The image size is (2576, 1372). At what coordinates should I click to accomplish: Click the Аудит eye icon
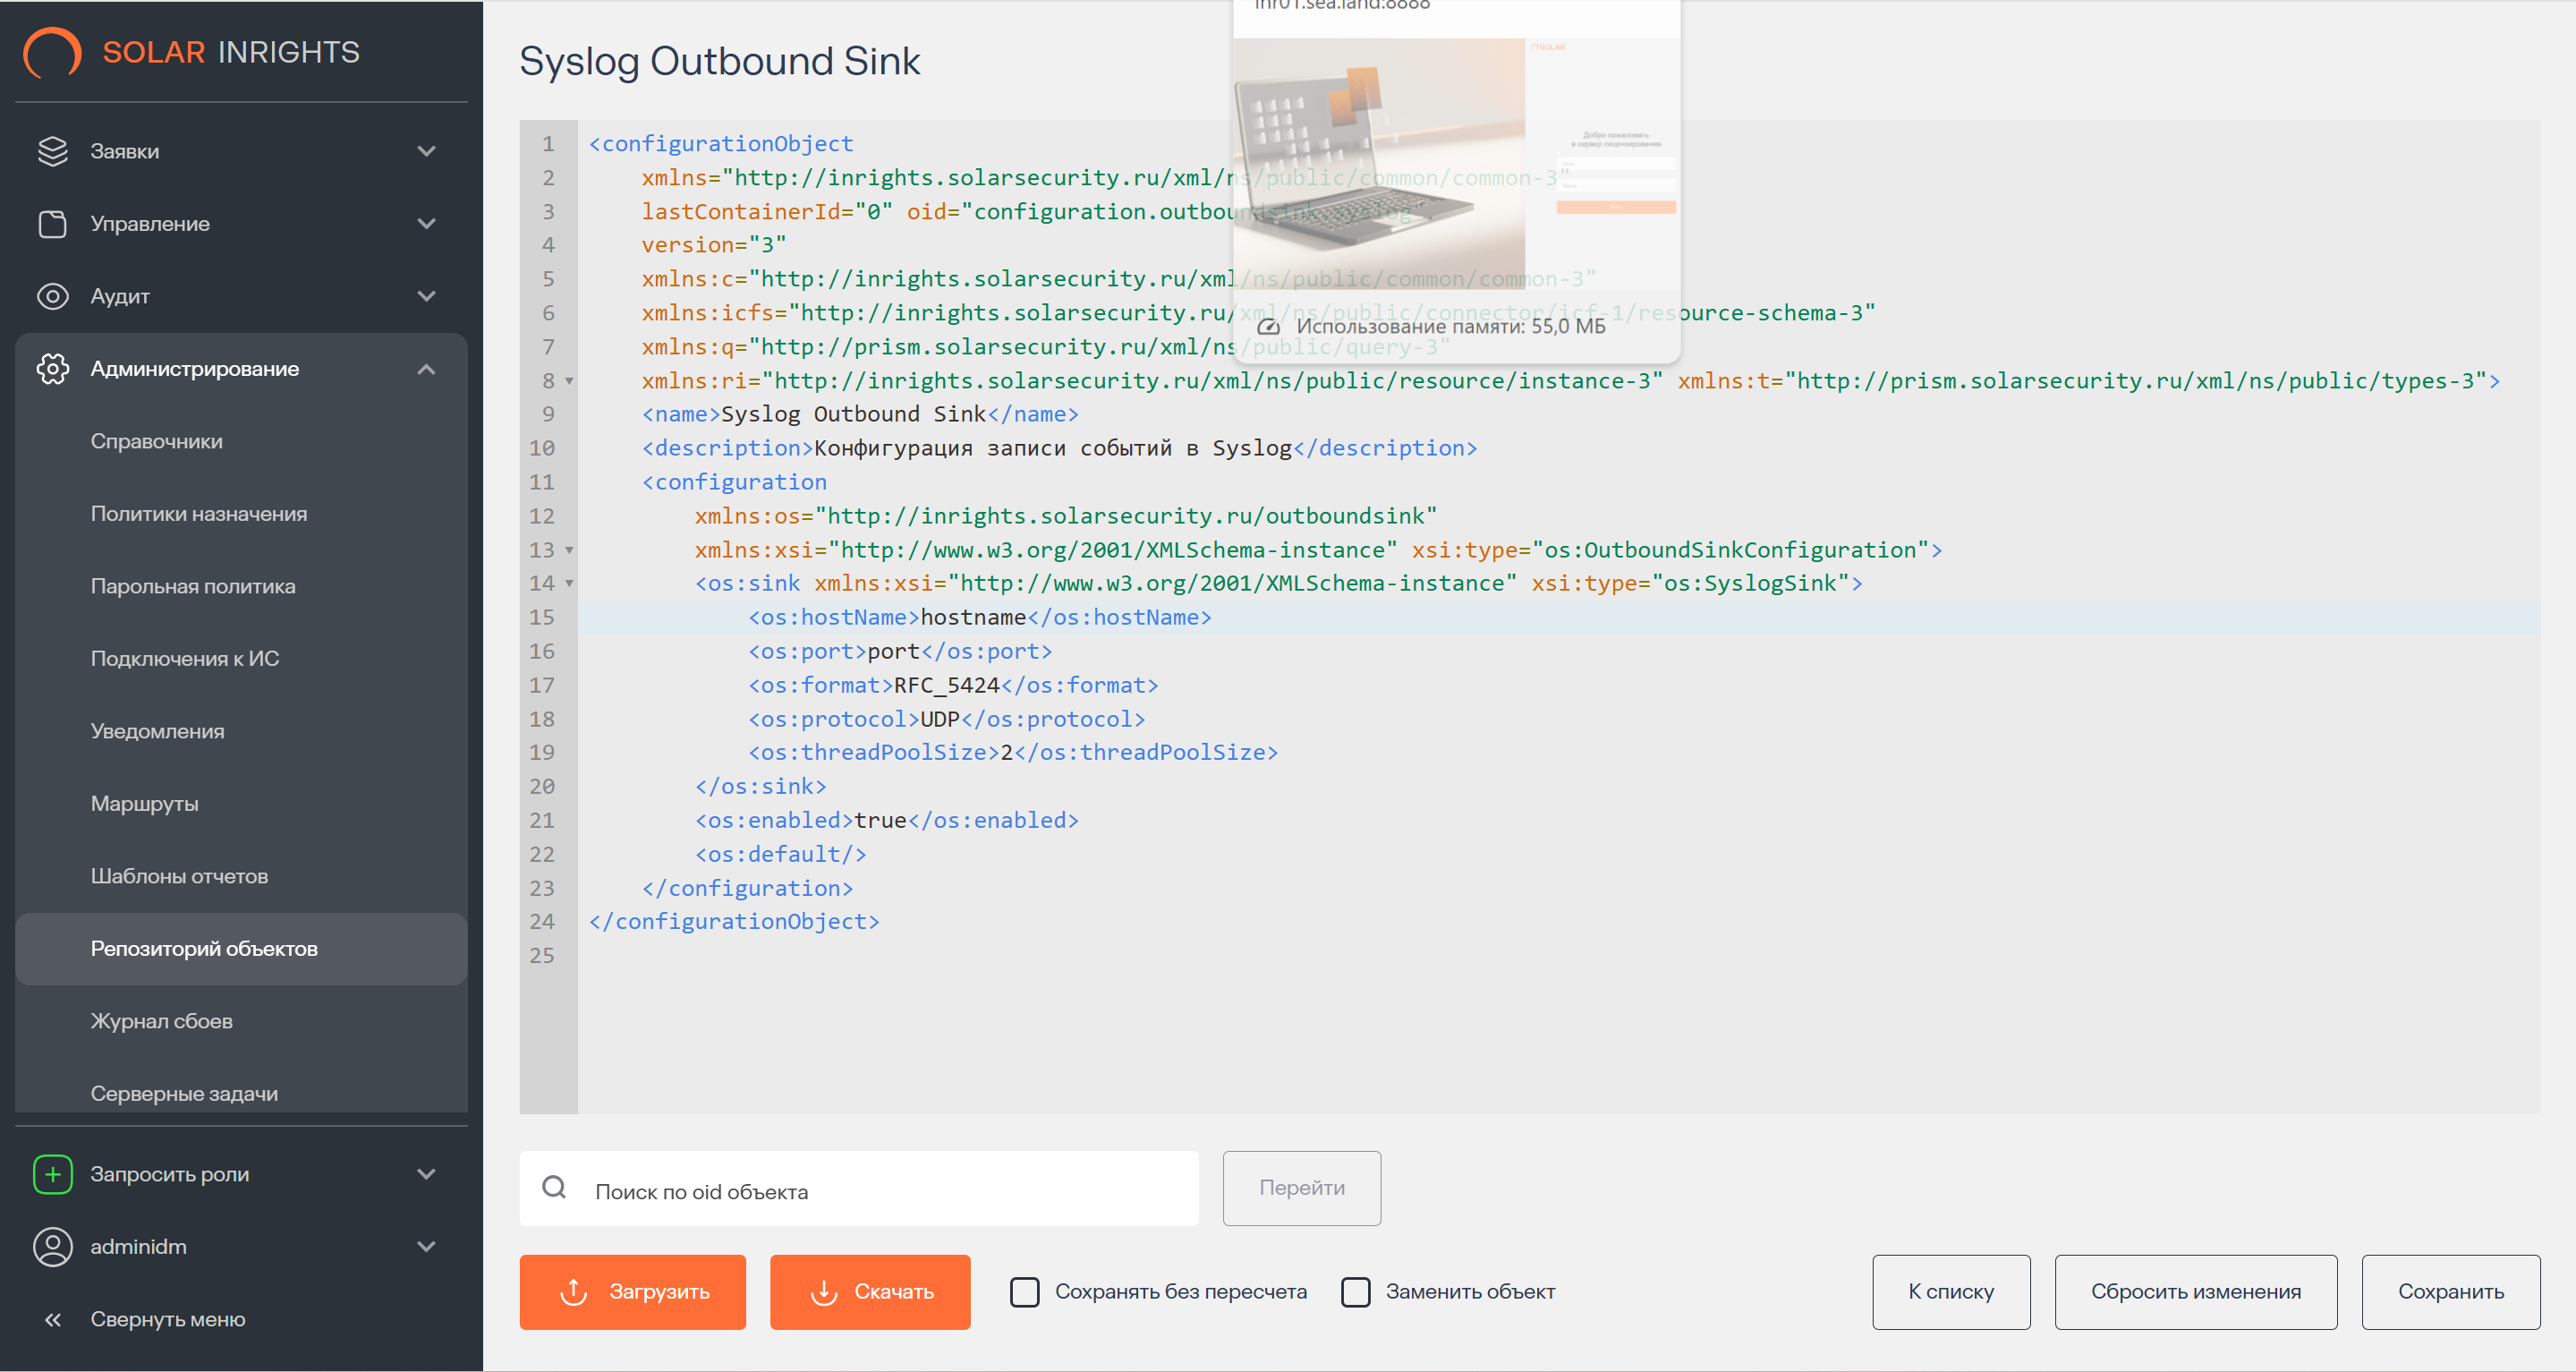pyautogui.click(x=53, y=296)
